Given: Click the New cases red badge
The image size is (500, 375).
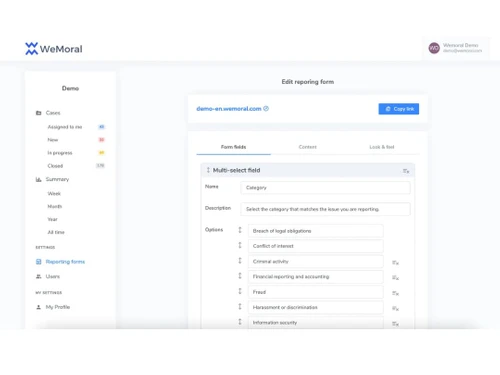Looking at the screenshot, I should point(101,140).
